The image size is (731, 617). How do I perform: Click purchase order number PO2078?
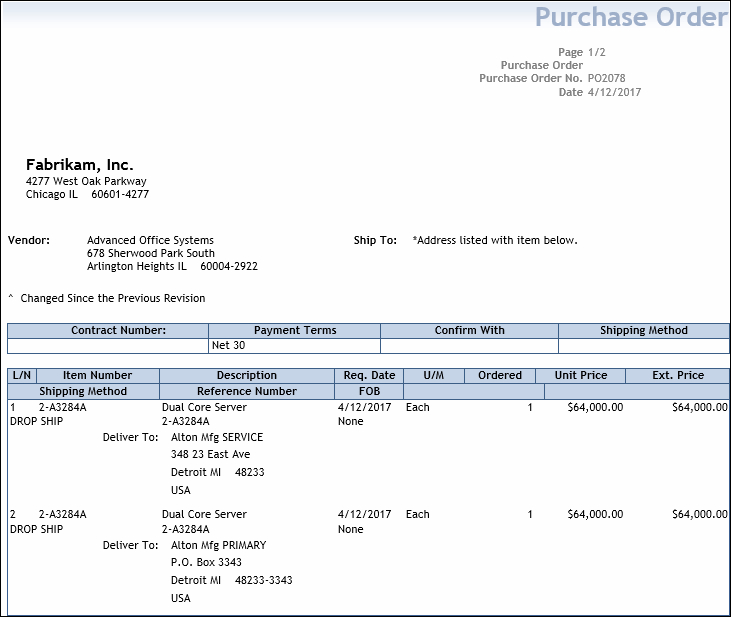[607, 78]
